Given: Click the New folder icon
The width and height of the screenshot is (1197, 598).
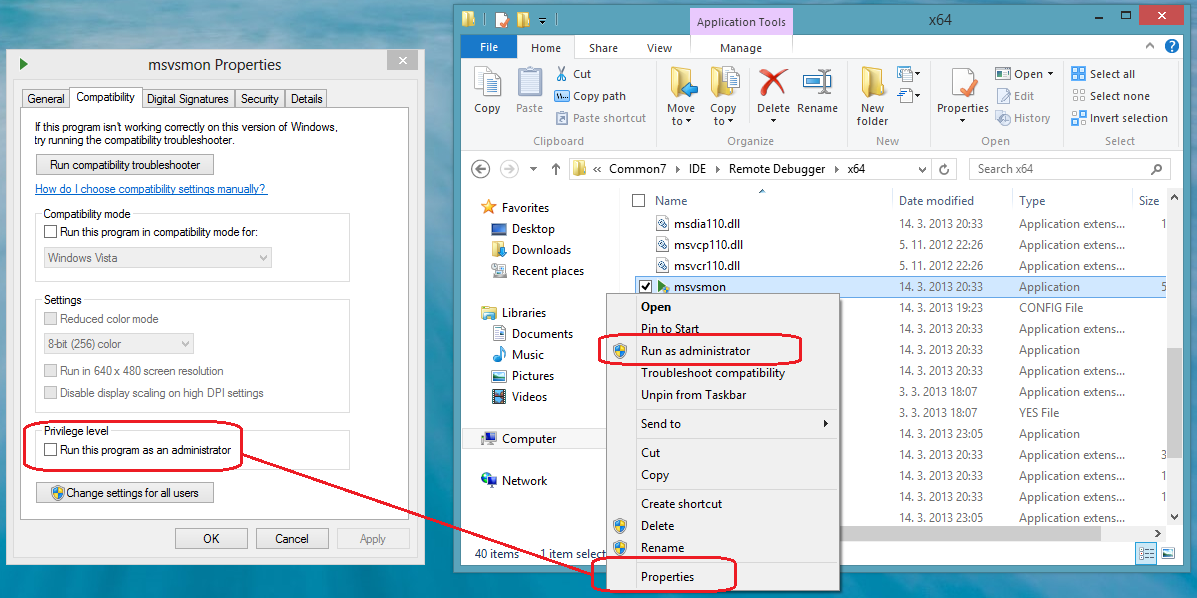Looking at the screenshot, I should pos(873,82).
